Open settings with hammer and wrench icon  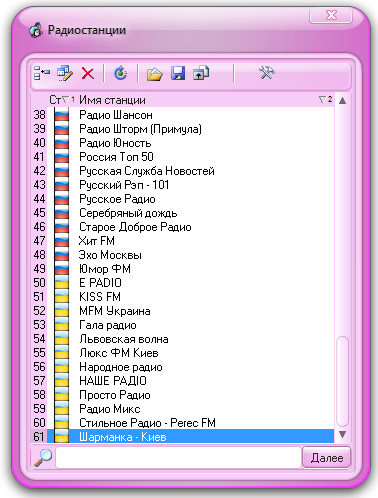click(x=267, y=72)
